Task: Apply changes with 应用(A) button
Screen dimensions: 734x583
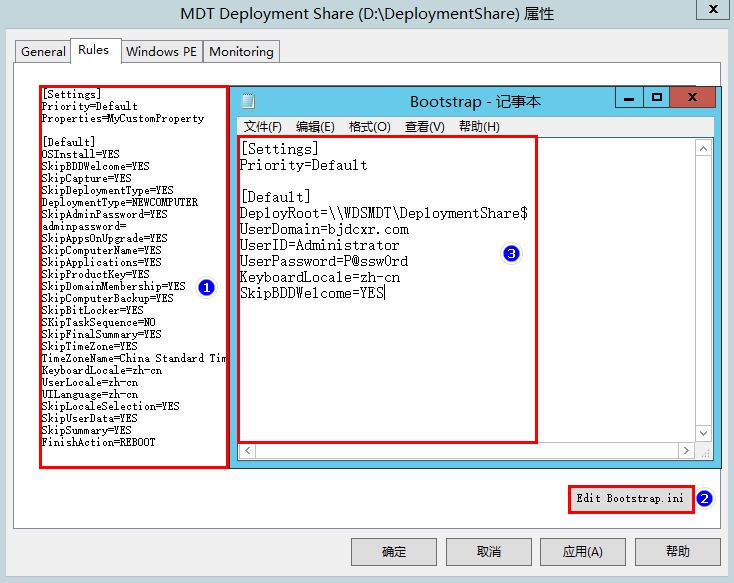Action: (x=583, y=552)
